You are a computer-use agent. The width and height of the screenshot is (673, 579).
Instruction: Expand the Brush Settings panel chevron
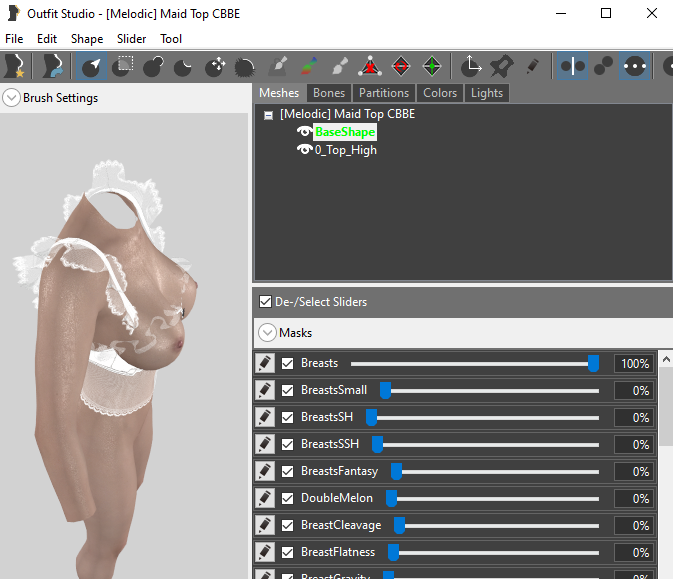(x=12, y=98)
